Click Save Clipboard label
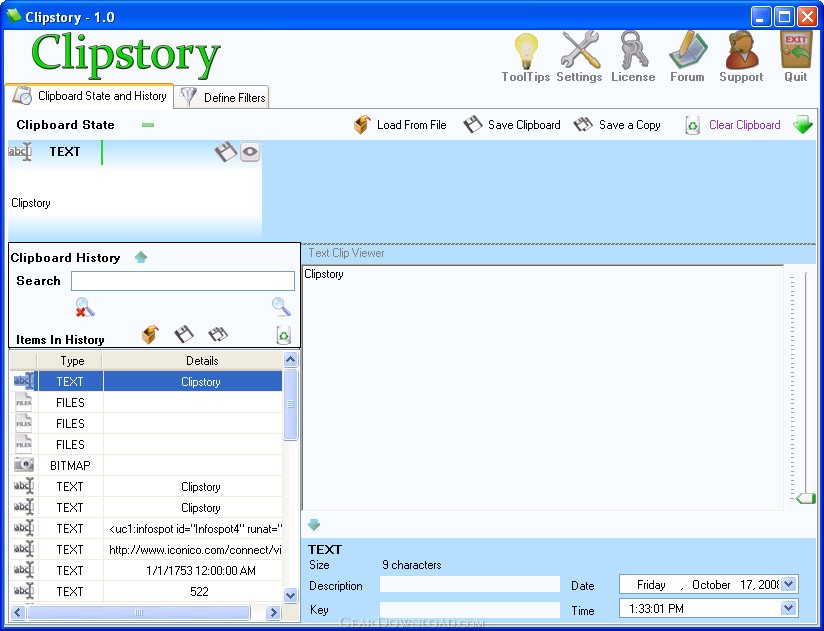This screenshot has height=631, width=824. 524,125
